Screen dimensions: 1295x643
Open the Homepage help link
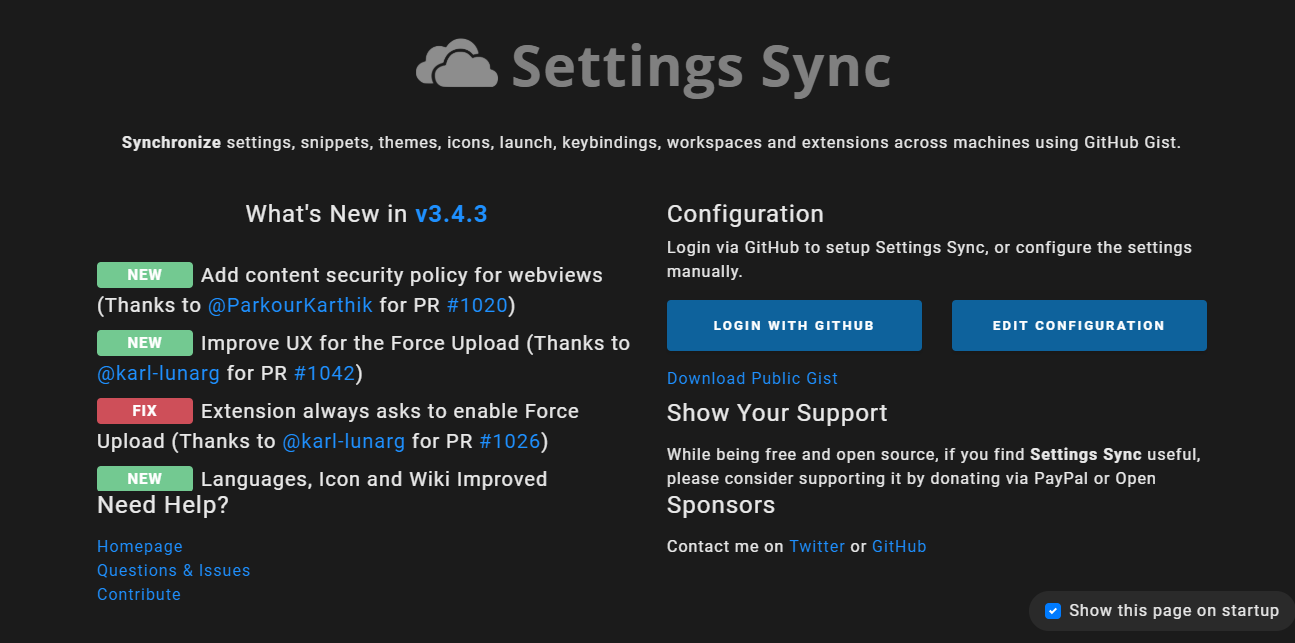click(140, 546)
